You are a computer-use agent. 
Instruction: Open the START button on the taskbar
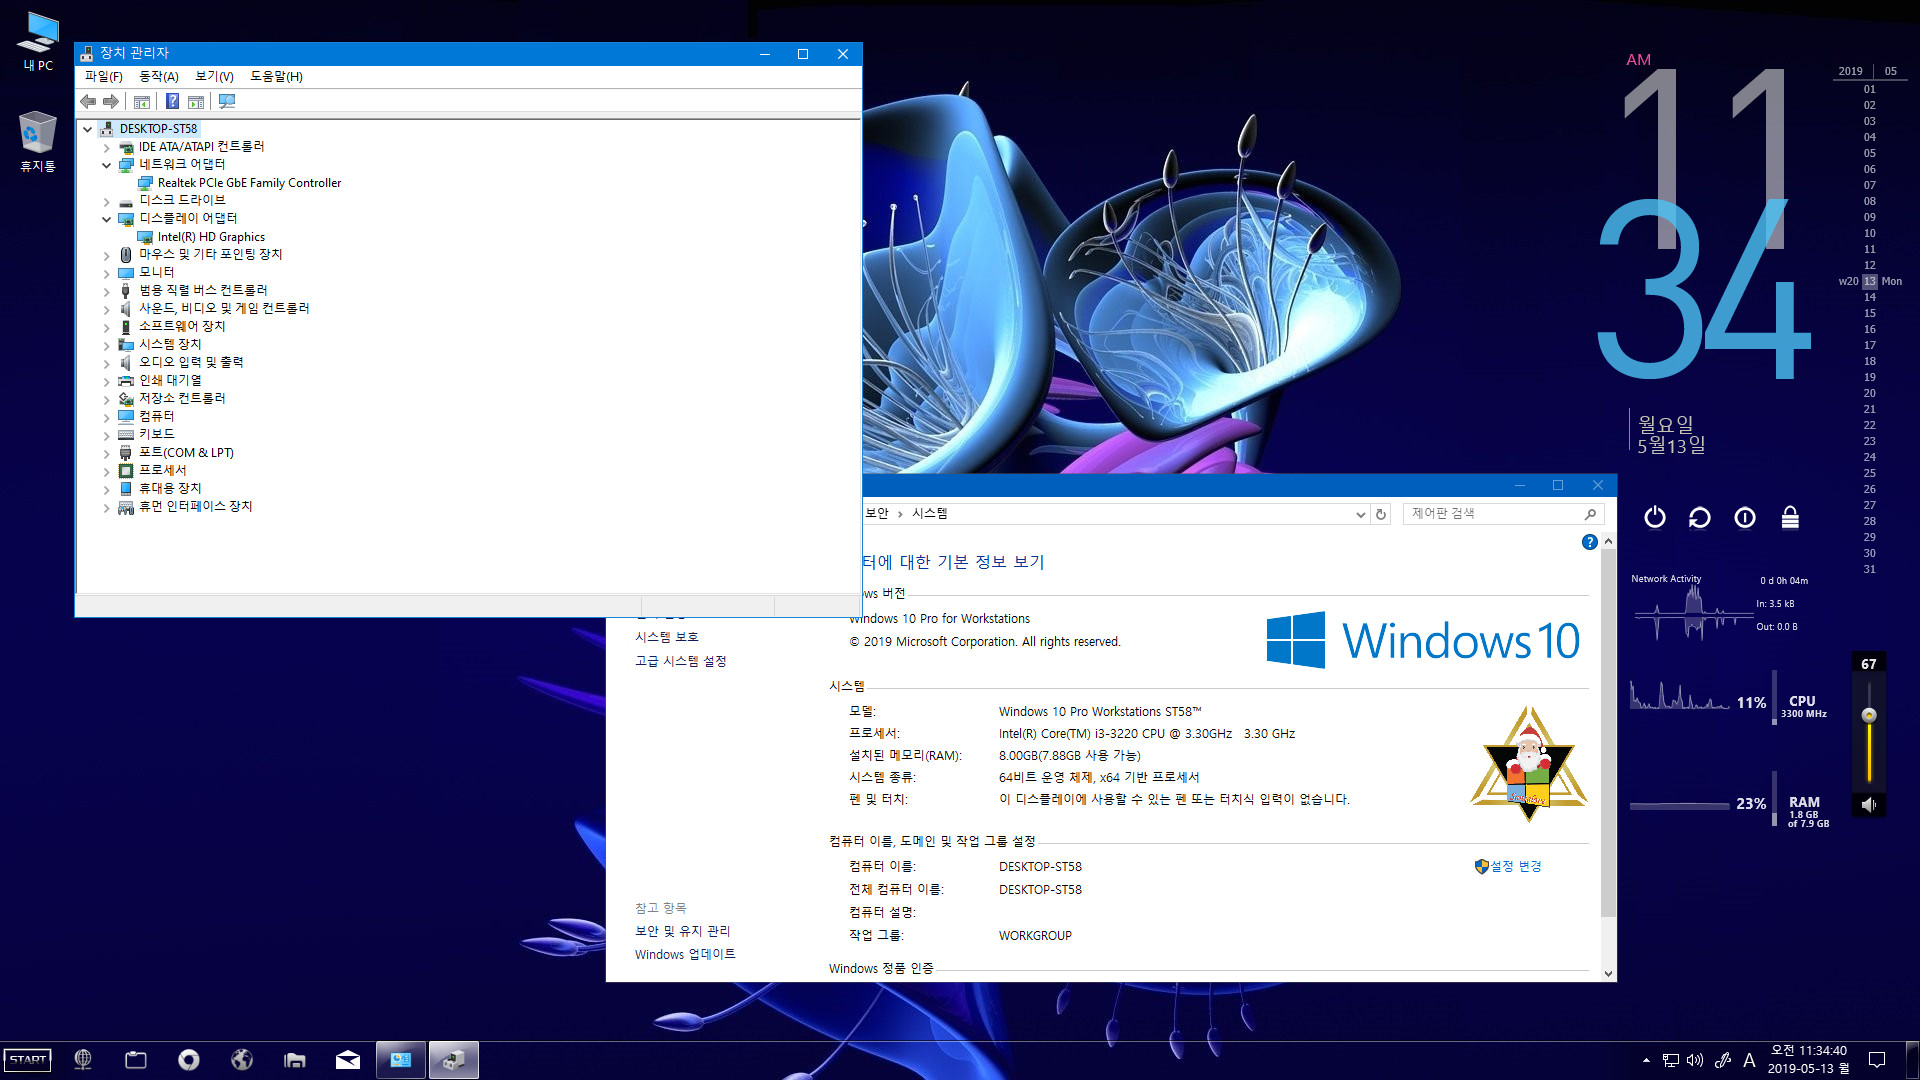pos(28,1060)
